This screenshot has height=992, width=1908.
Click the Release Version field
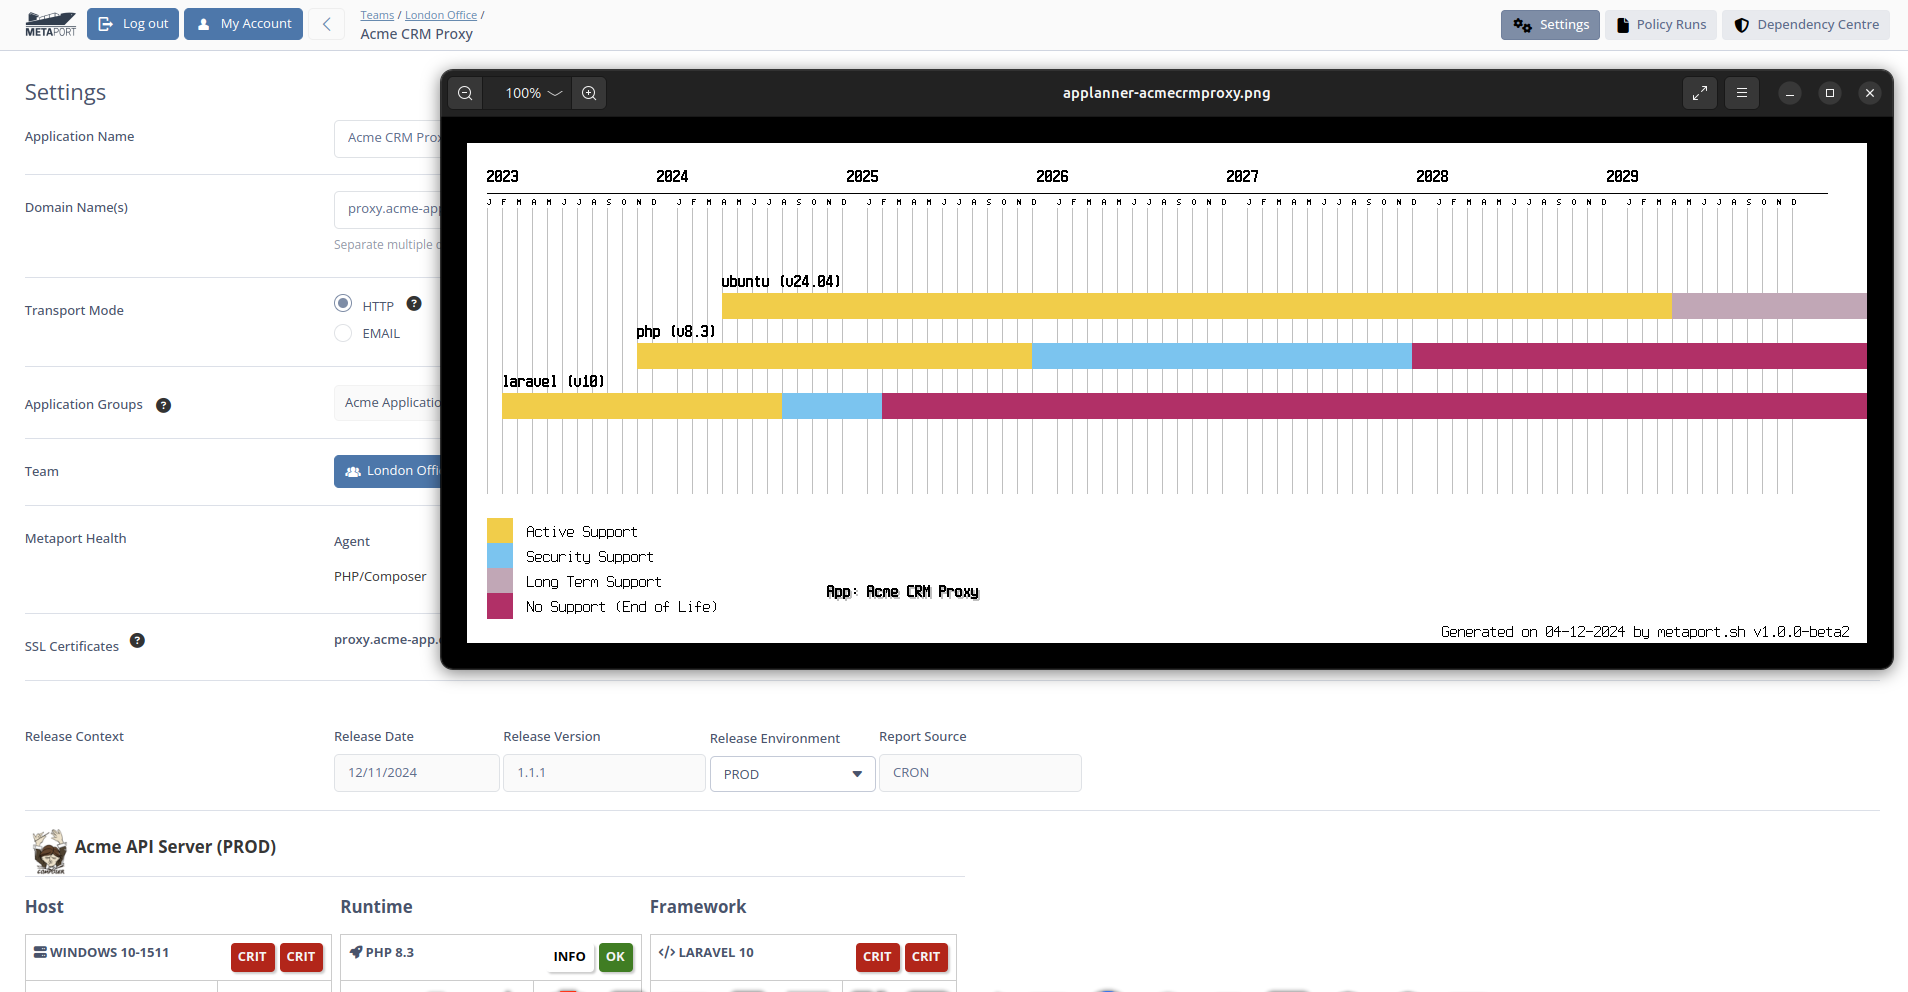pyautogui.click(x=604, y=773)
